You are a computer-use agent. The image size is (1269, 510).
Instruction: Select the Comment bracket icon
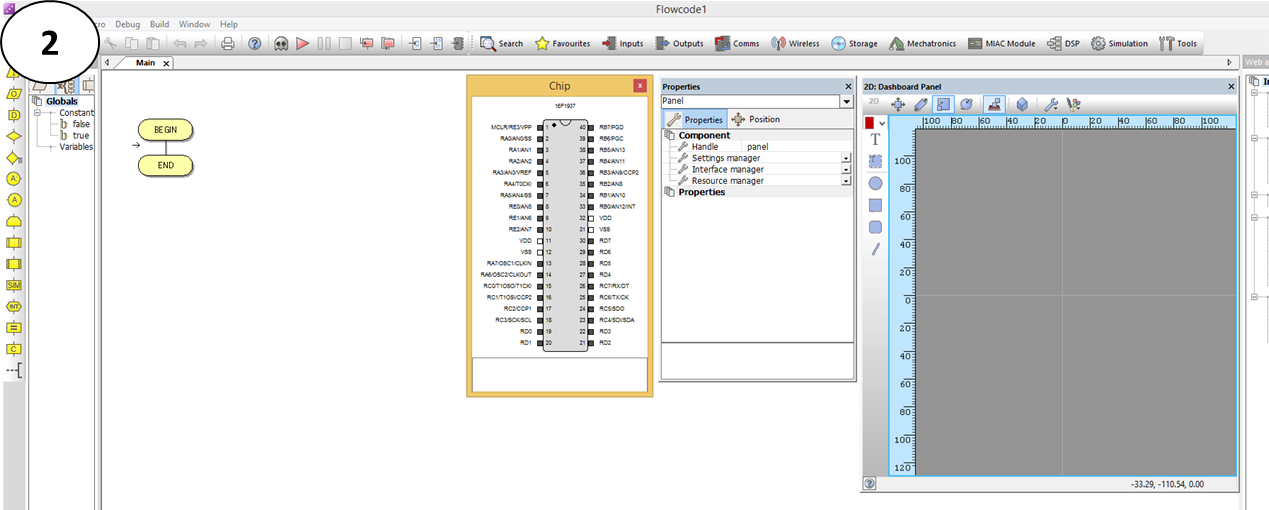(14, 371)
